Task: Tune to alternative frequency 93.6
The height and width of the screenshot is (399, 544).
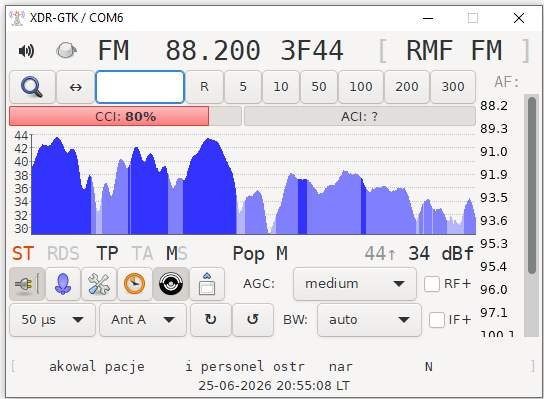Action: tap(494, 221)
